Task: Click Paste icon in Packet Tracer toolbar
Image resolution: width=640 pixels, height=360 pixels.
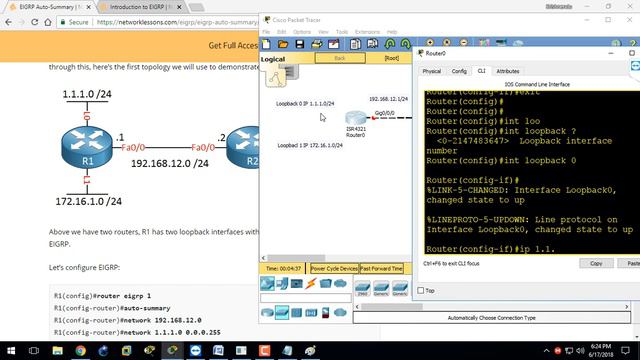Action: pyautogui.click(x=372, y=44)
